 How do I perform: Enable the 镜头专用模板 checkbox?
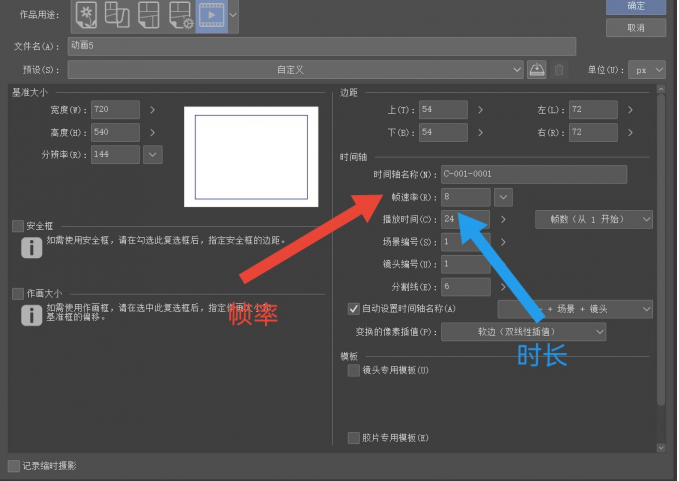(354, 371)
